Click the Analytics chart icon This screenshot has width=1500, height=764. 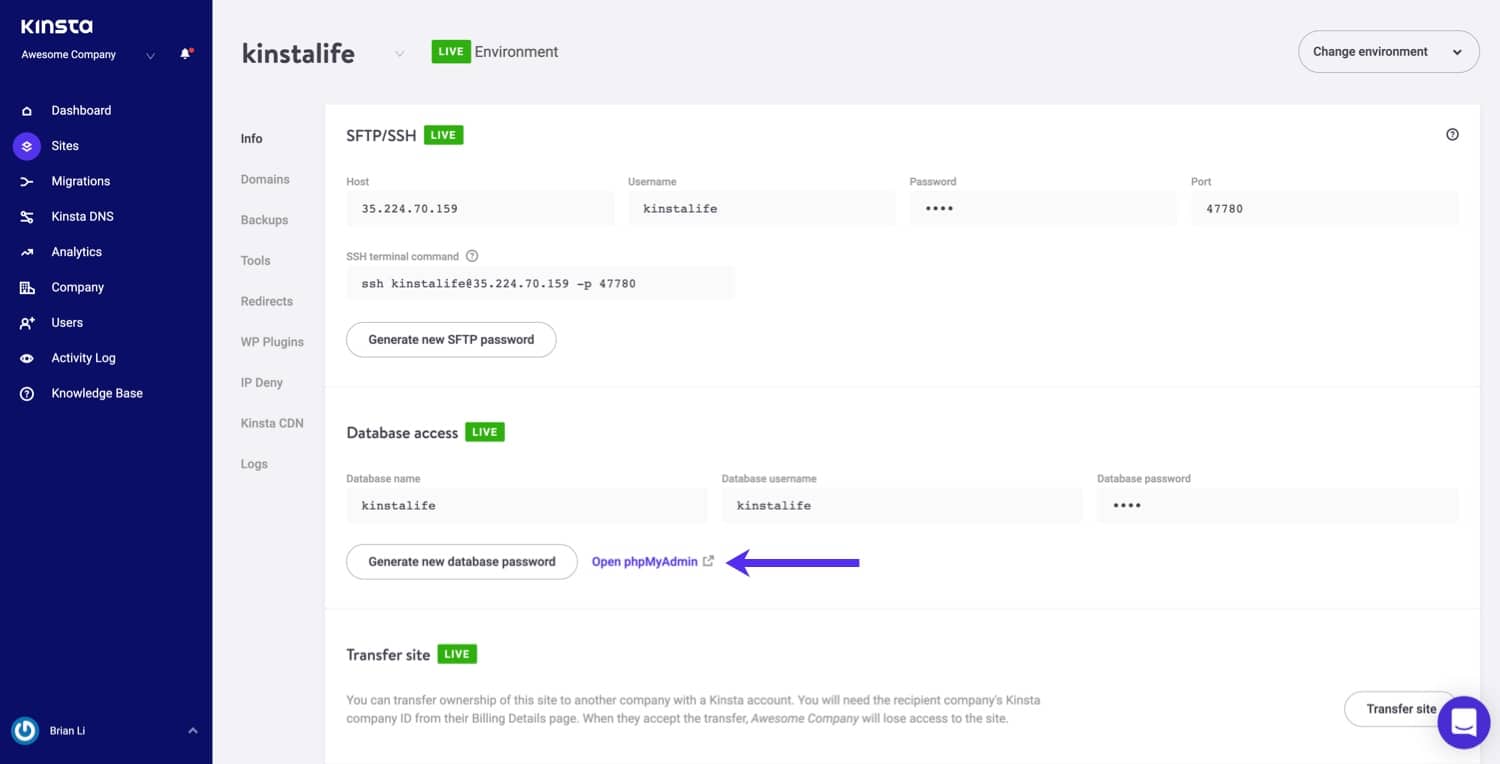27,252
